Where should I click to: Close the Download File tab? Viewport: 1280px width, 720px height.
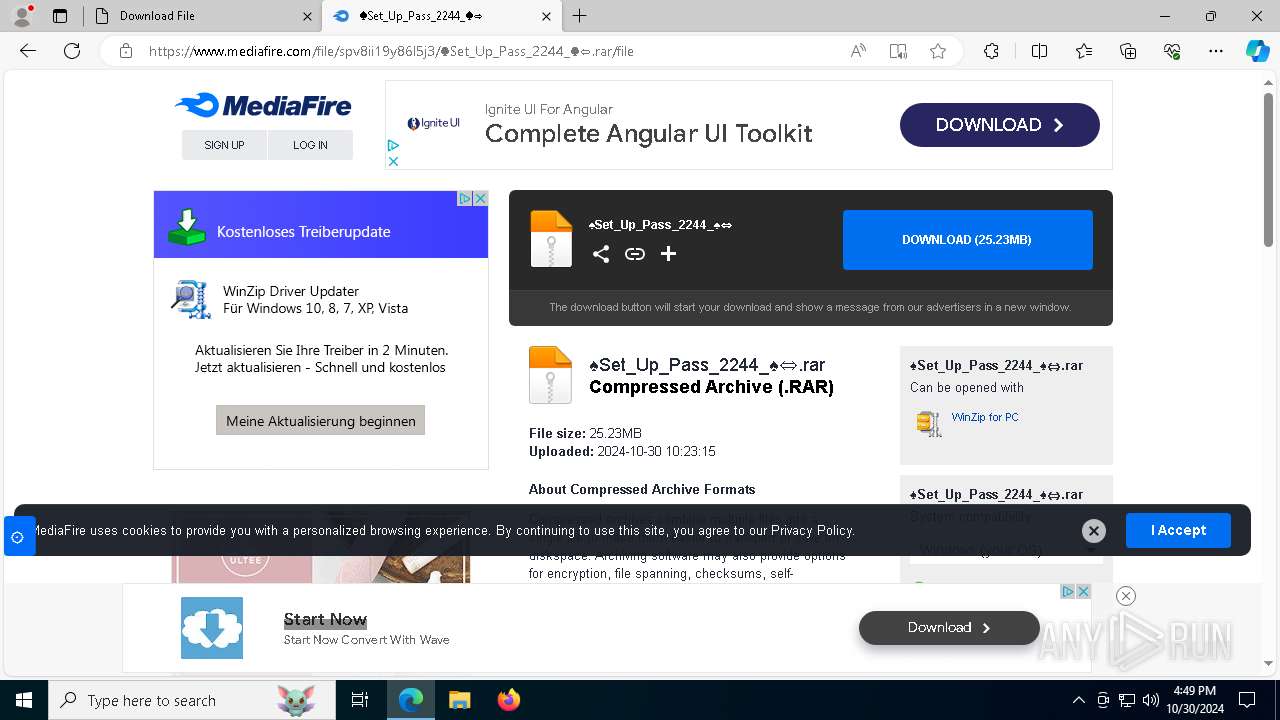pos(307,16)
